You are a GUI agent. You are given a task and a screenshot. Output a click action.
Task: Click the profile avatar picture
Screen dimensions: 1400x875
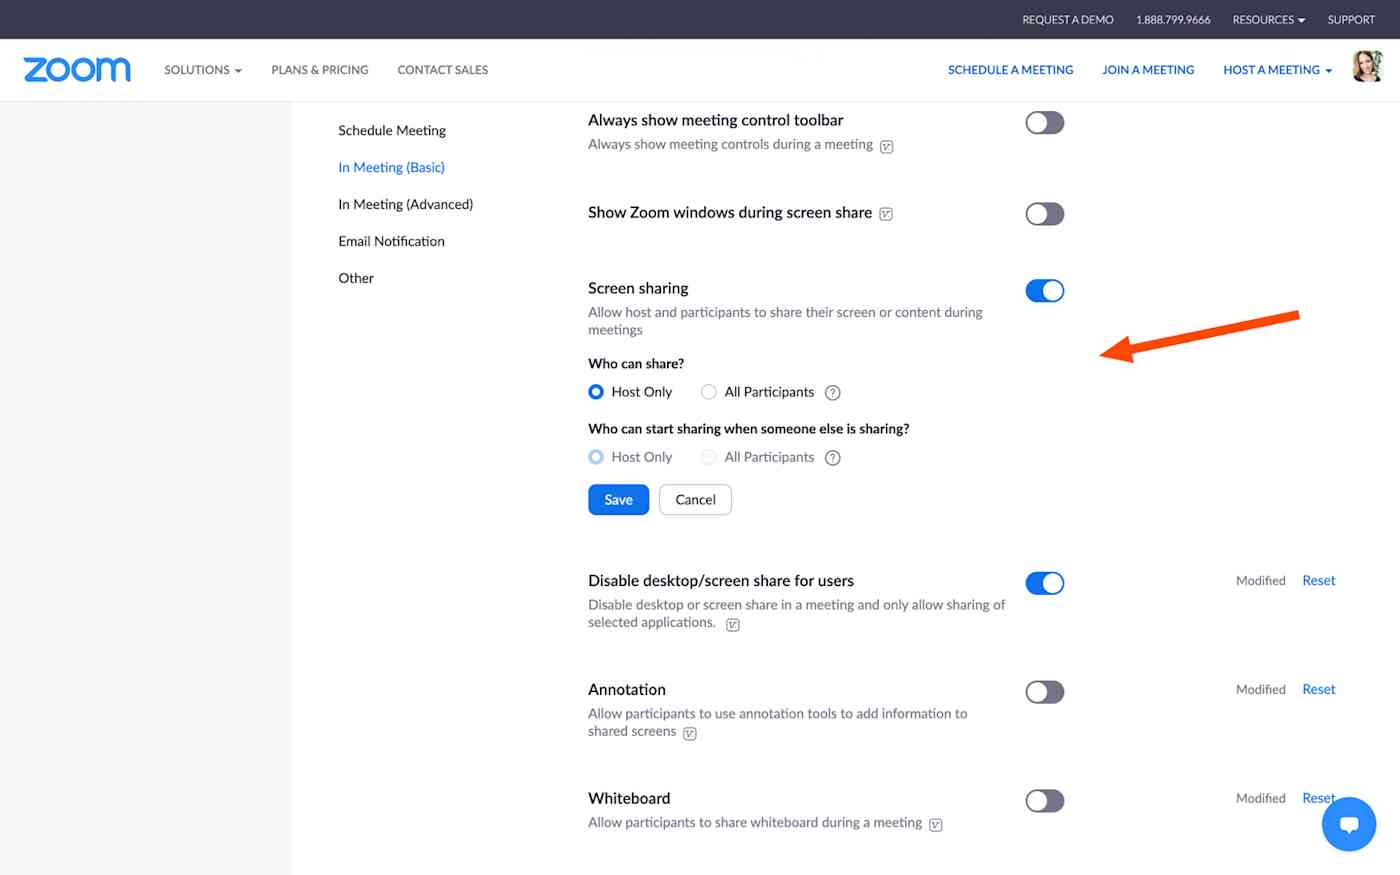(x=1367, y=66)
